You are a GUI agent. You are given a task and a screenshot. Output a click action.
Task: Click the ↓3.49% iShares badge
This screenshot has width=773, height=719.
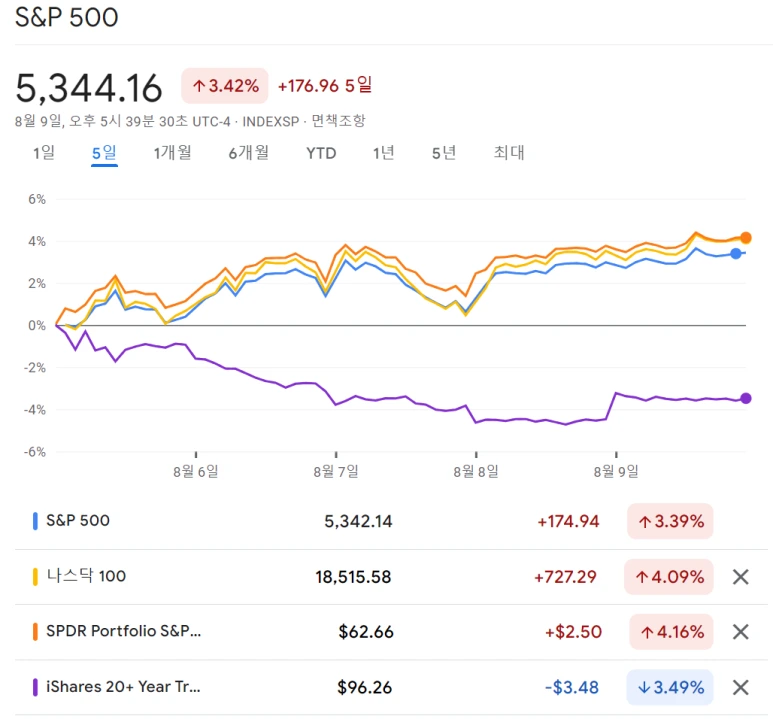670,687
